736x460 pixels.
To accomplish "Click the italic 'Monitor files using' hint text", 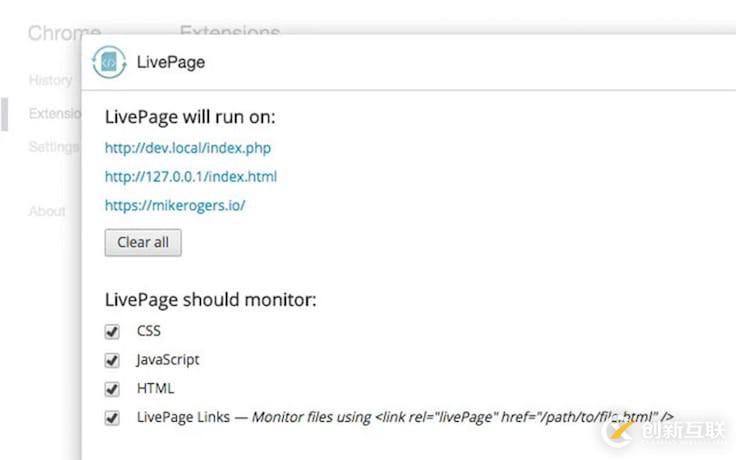I will point(311,418).
